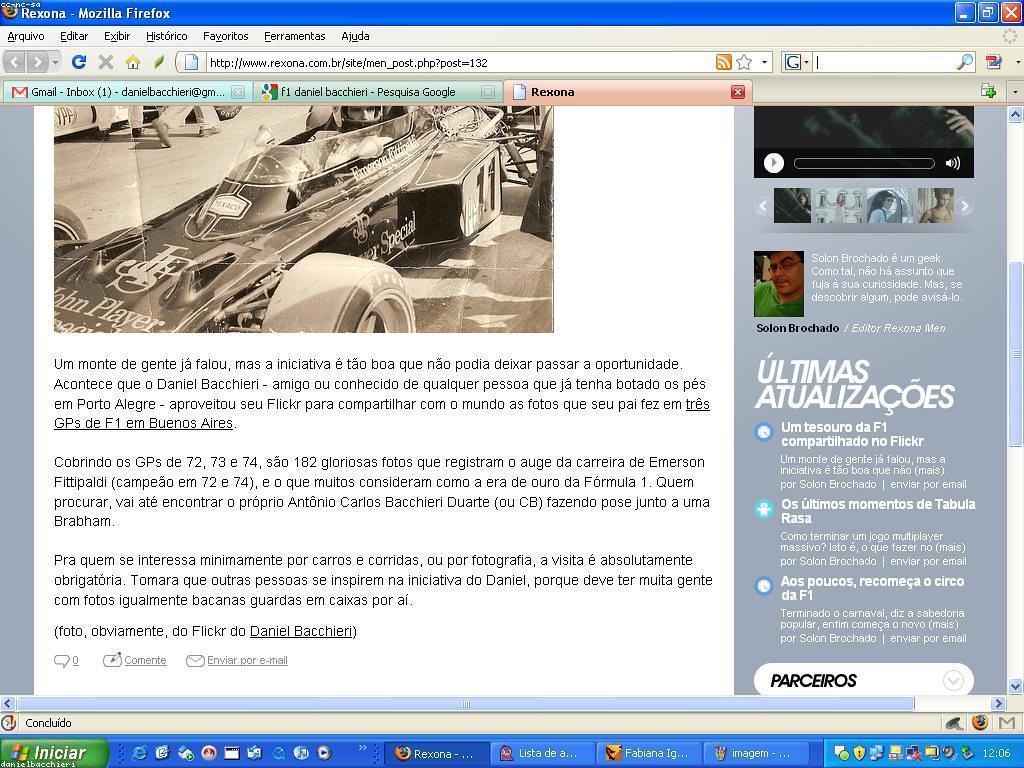Toggle the video volume speaker icon
Image resolution: width=1024 pixels, height=768 pixels.
point(953,163)
